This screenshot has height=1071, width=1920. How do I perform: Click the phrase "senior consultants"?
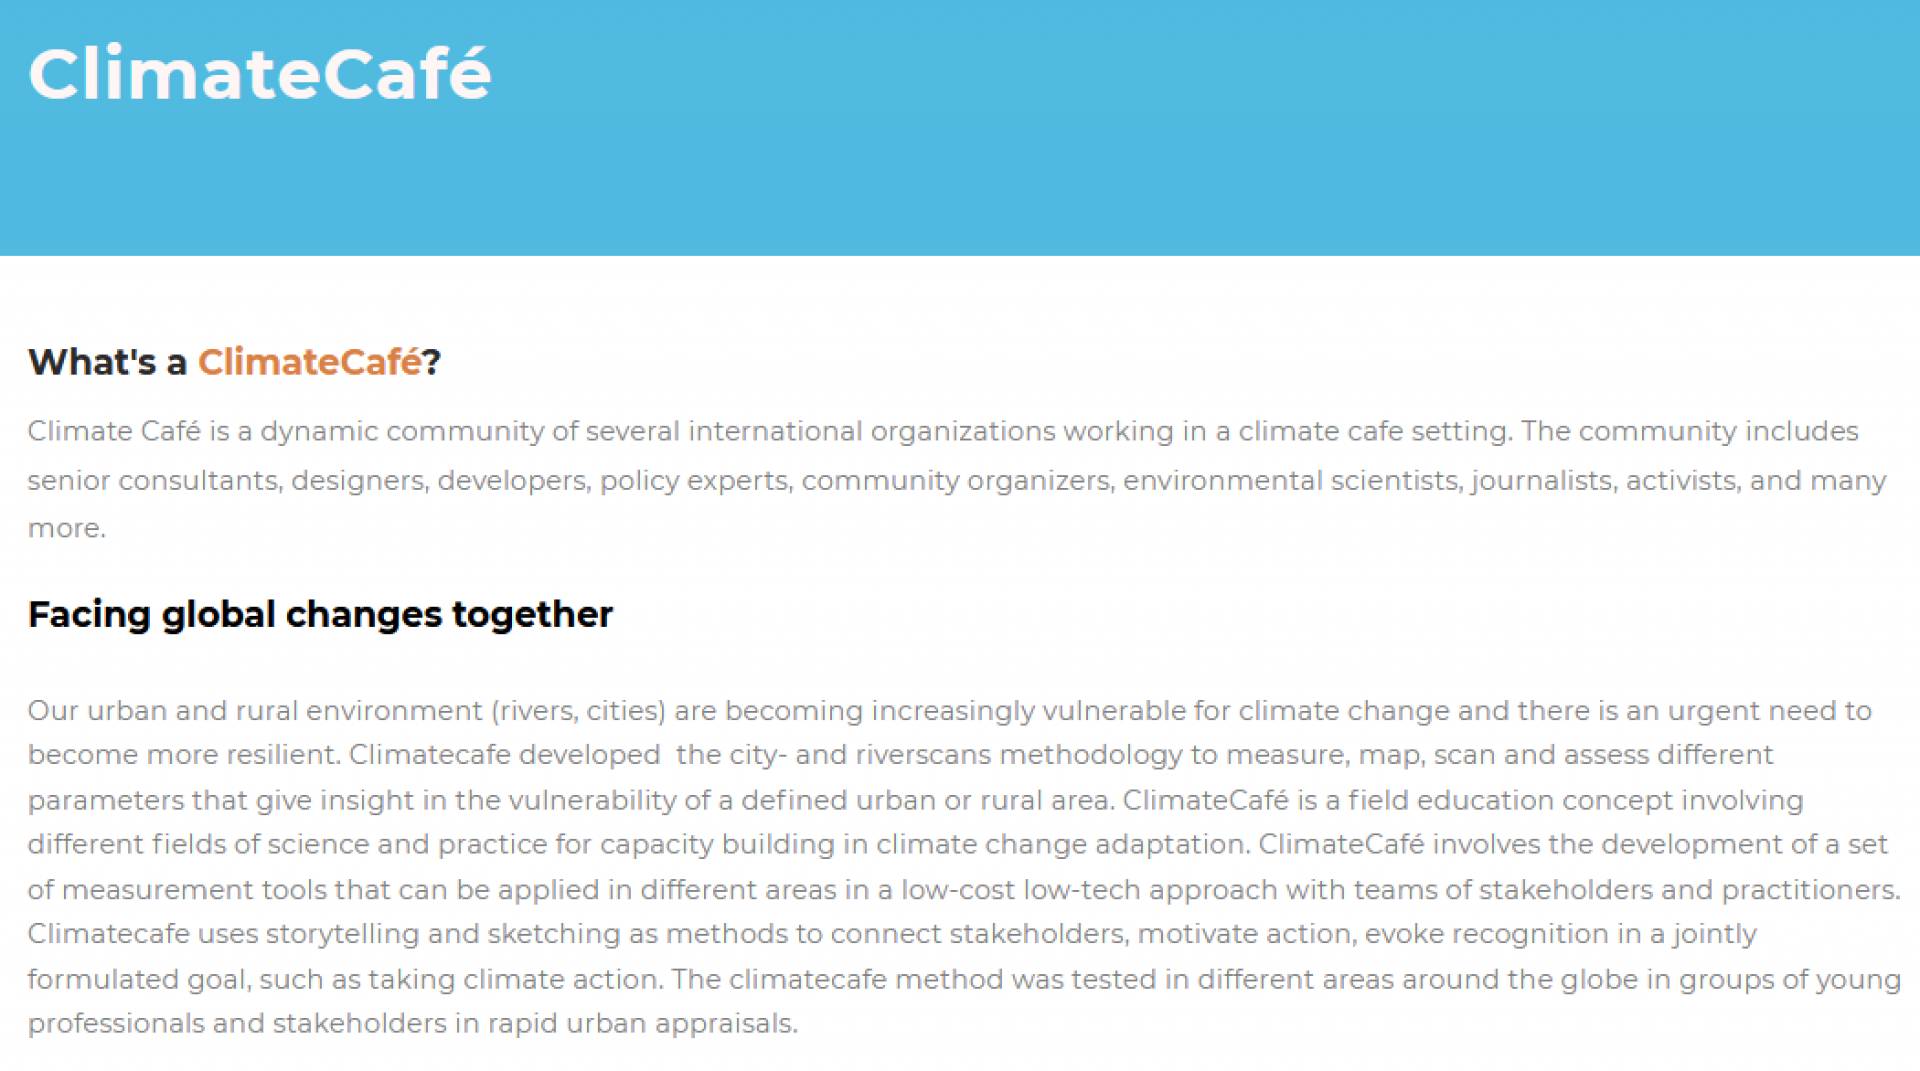pos(154,481)
